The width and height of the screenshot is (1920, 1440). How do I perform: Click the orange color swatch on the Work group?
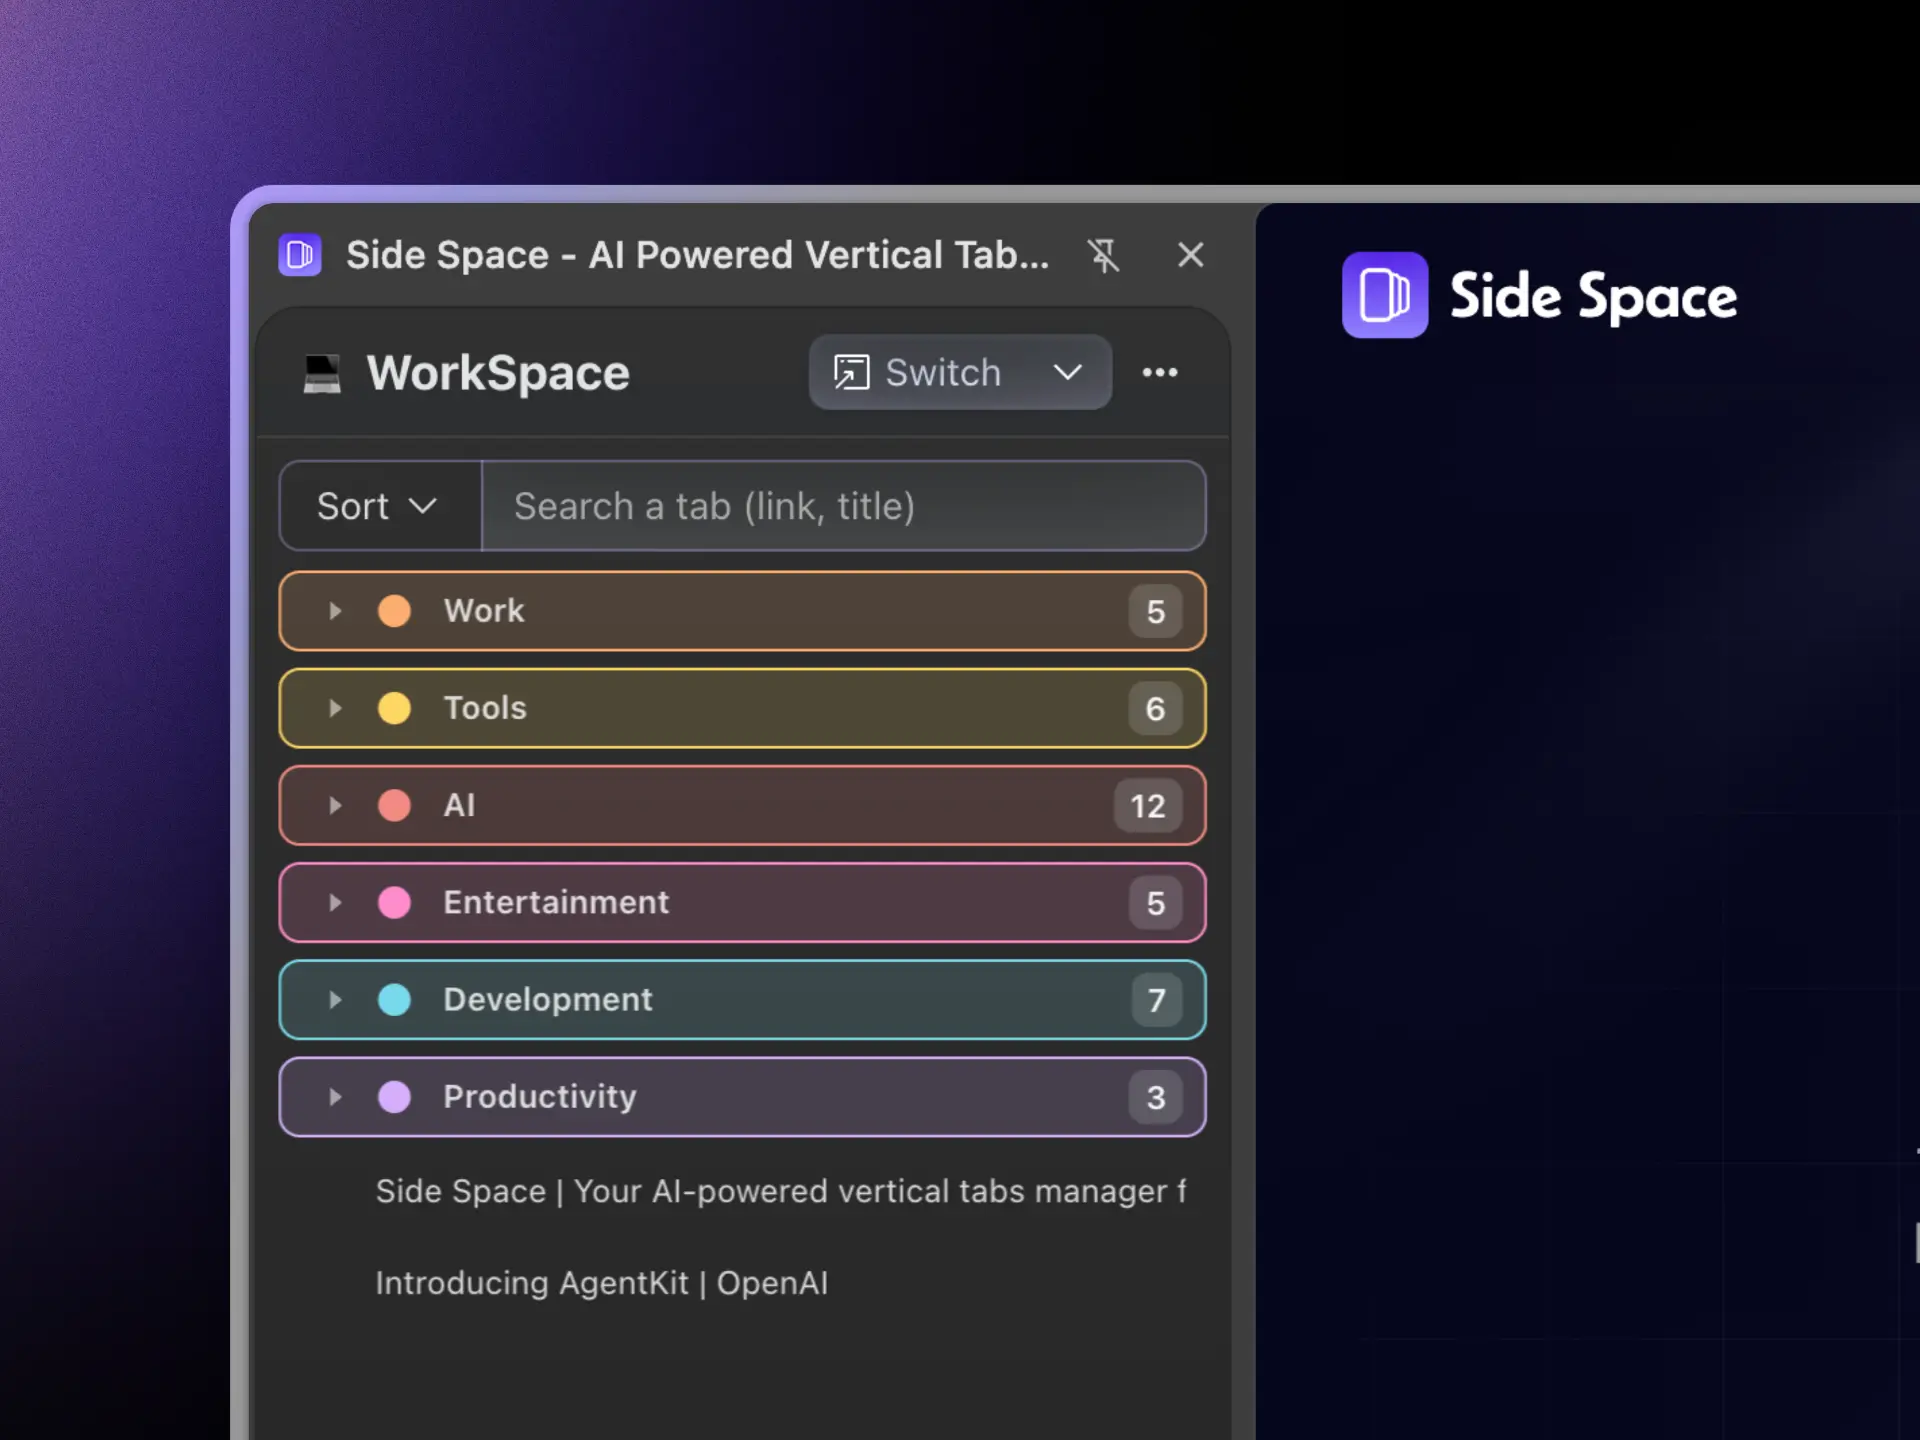(x=396, y=611)
